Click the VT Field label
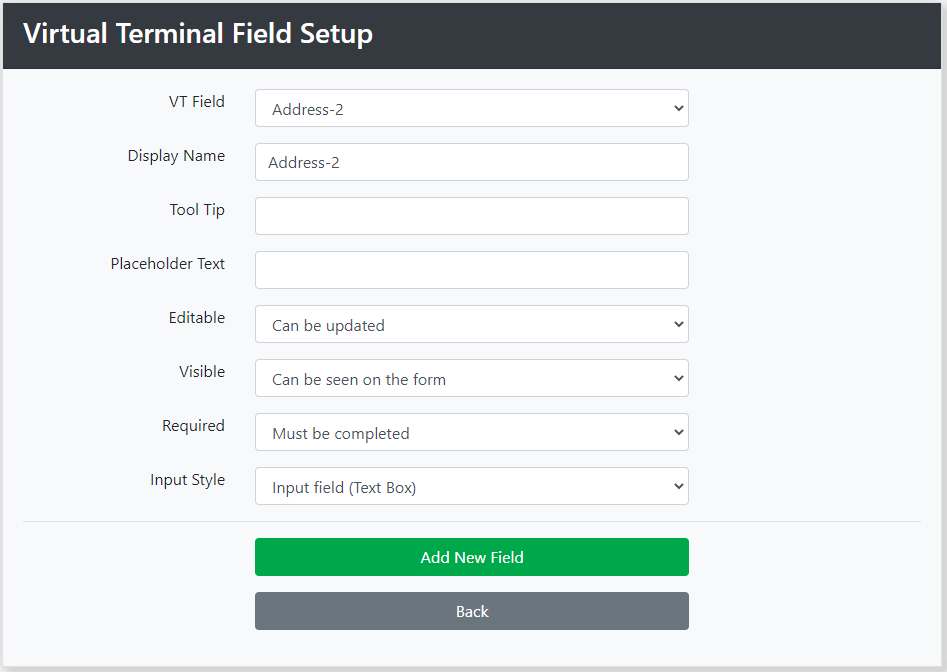Image resolution: width=947 pixels, height=672 pixels. 197,101
